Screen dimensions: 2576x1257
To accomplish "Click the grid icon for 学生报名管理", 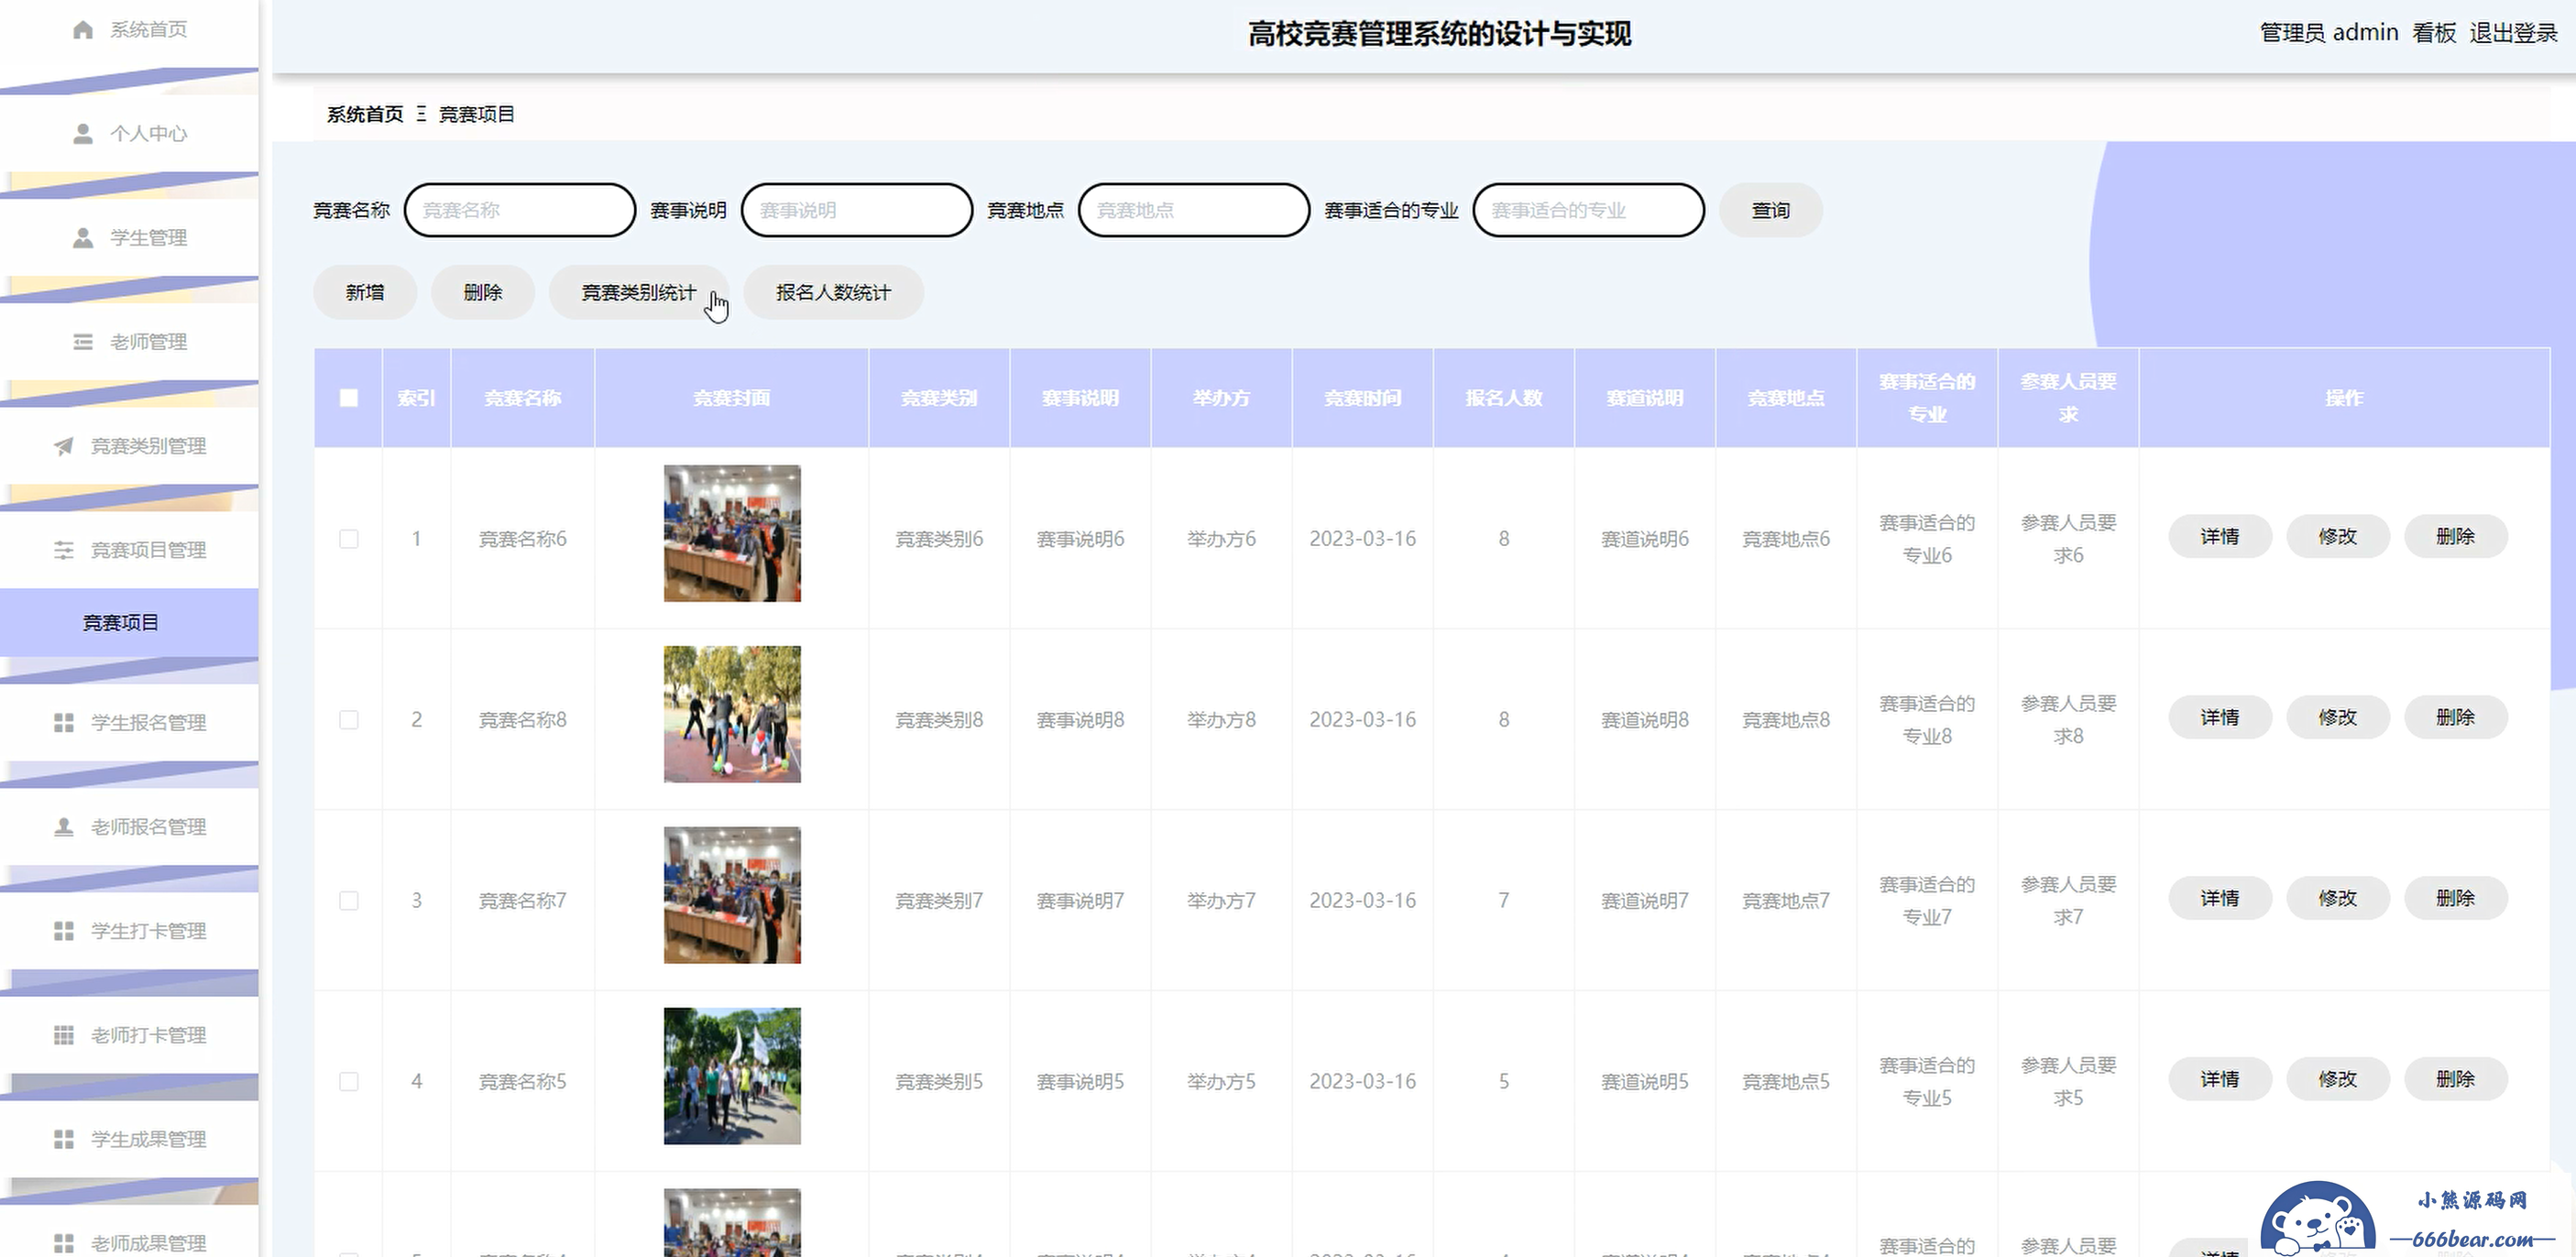I will (64, 723).
